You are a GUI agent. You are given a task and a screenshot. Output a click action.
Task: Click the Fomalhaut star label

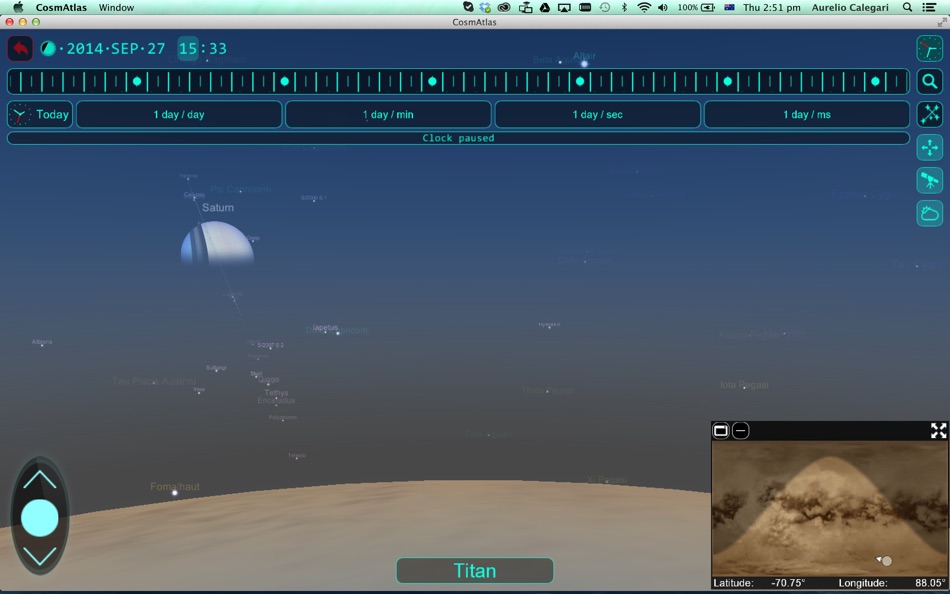pos(174,487)
